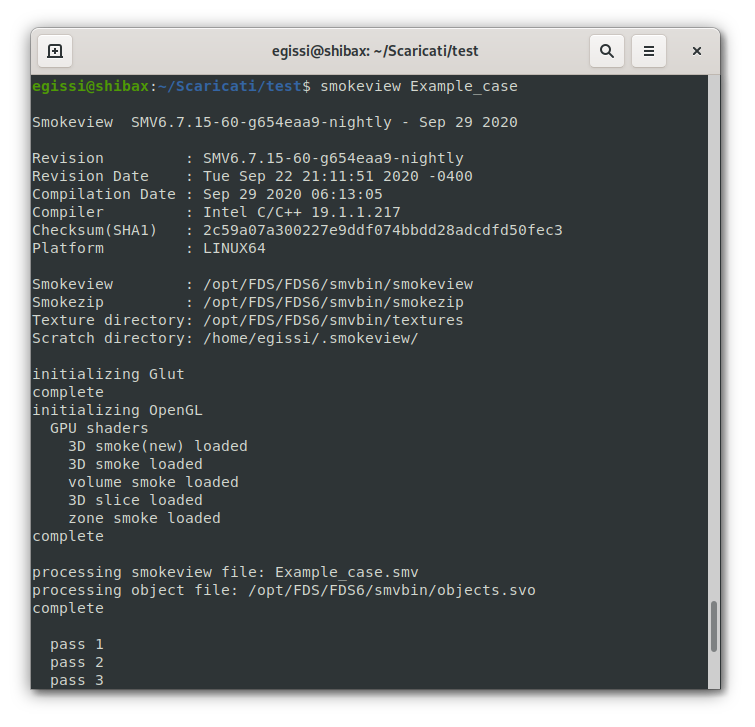Screen dimensions: 755x727
Task: Close the terminal window
Action: (696, 51)
